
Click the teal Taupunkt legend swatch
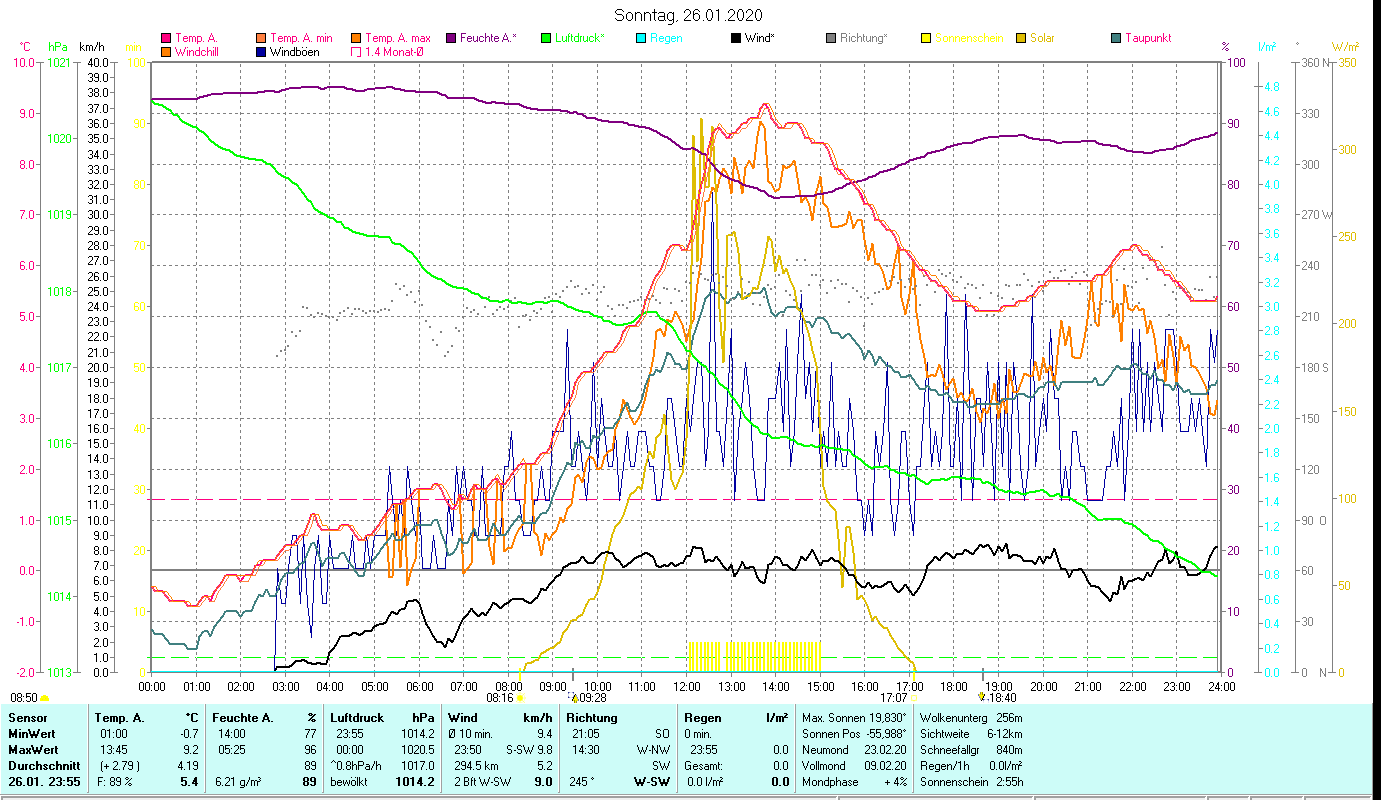point(1116,39)
